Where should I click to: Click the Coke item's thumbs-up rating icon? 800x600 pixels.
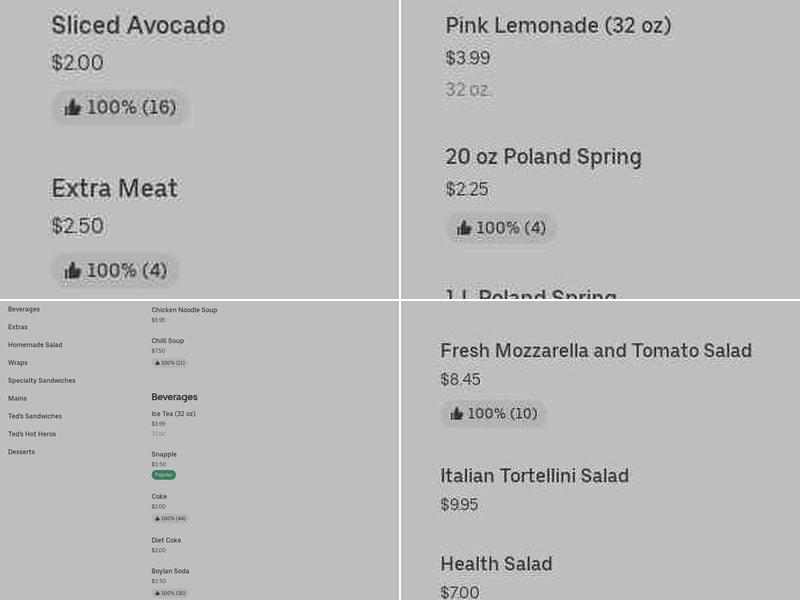tap(169, 518)
